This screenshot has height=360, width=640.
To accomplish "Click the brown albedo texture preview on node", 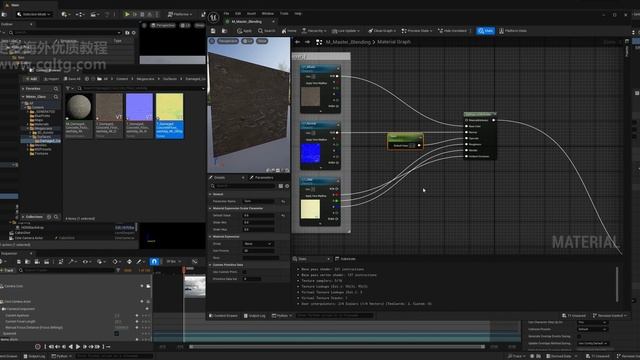I will point(310,96).
